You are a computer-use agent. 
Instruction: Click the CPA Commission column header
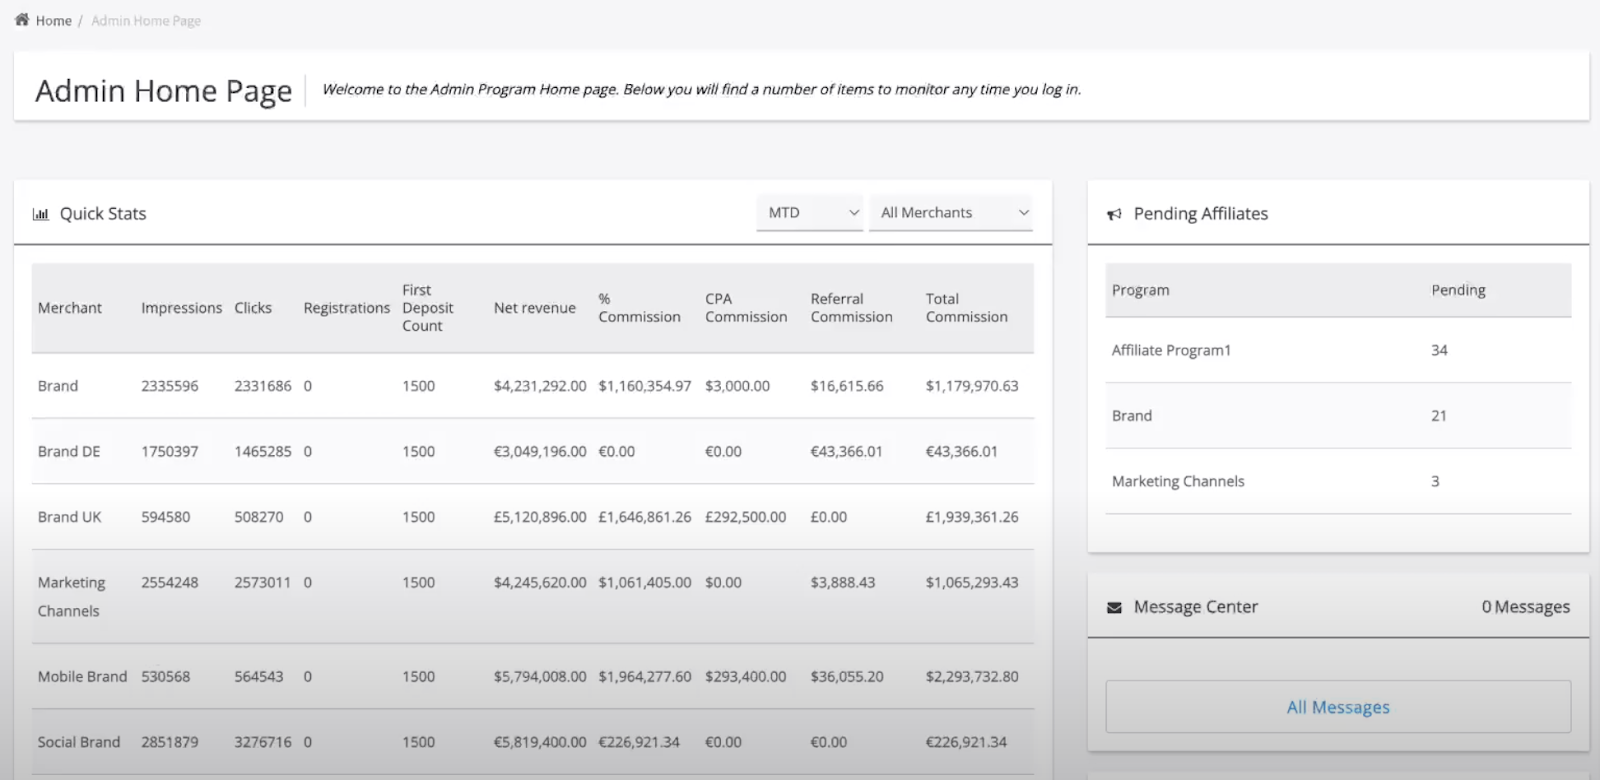(746, 308)
